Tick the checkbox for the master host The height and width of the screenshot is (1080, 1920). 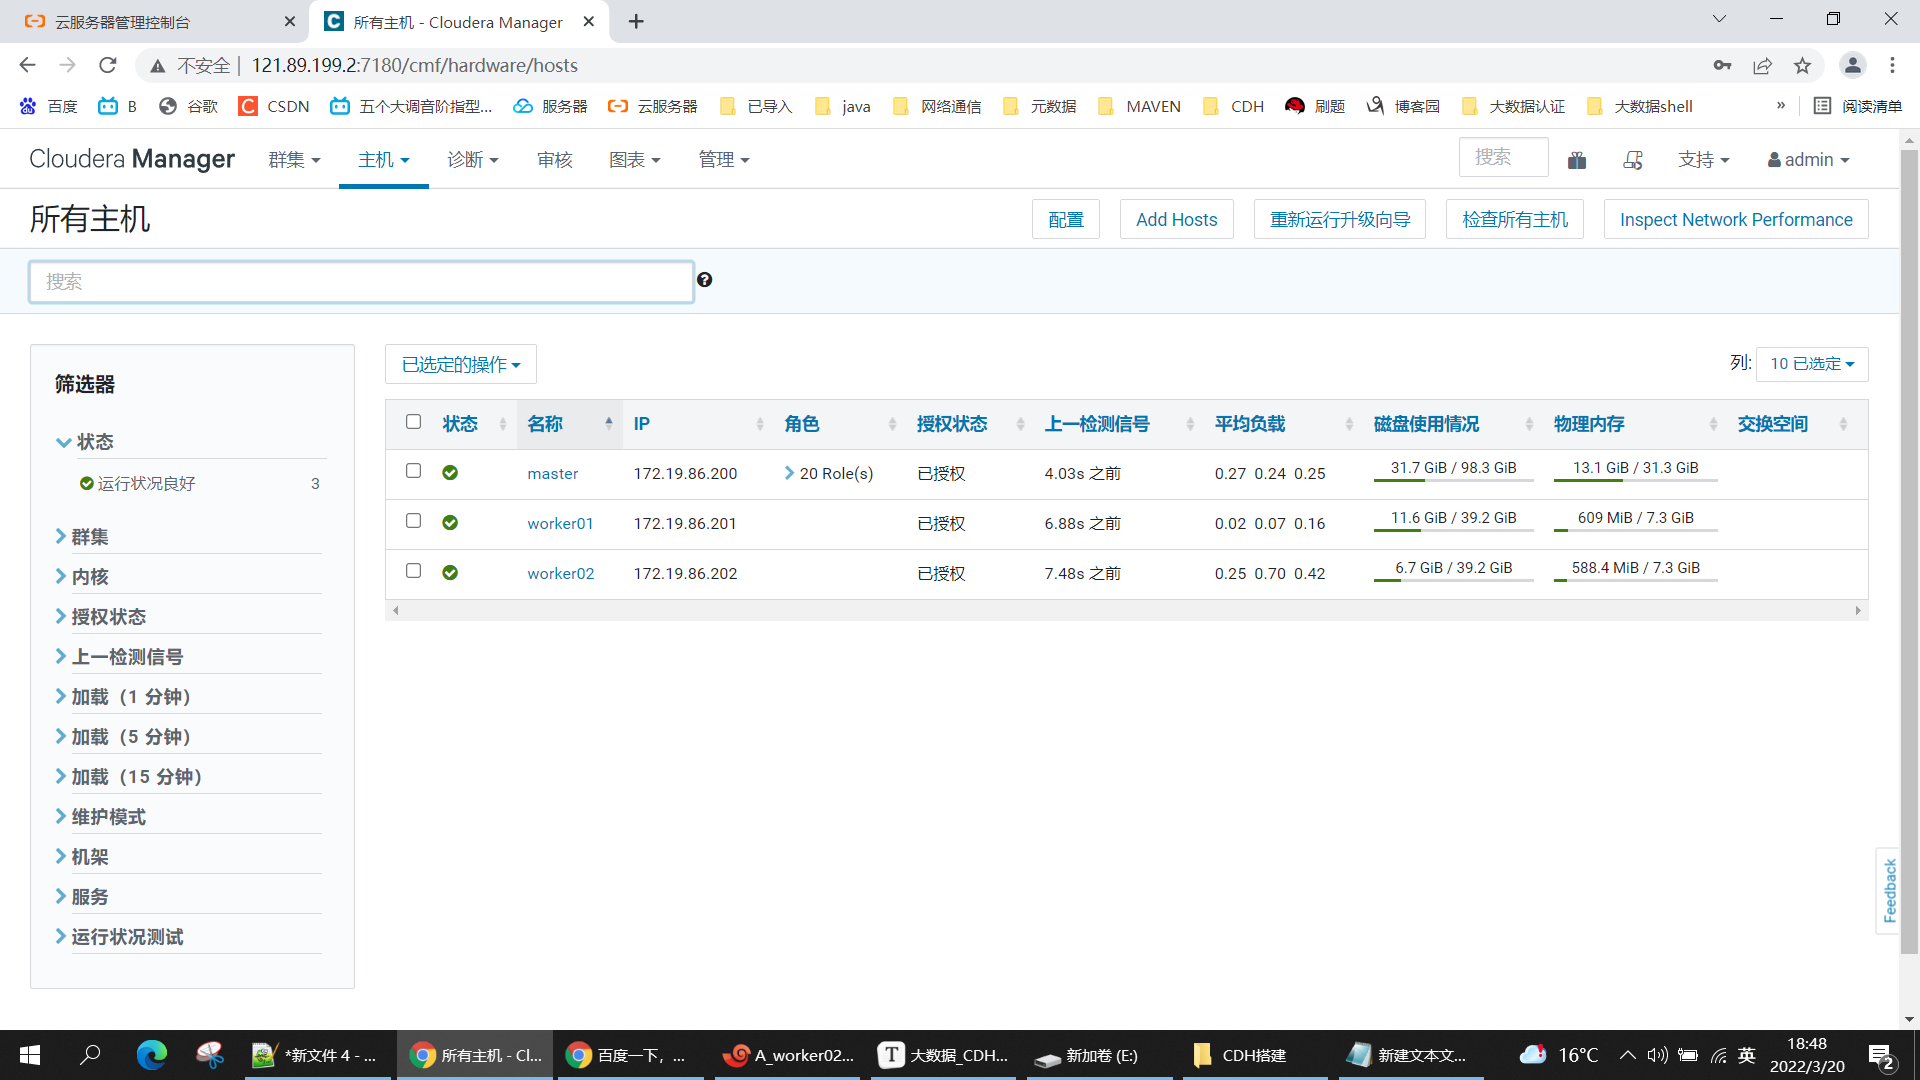pyautogui.click(x=413, y=471)
